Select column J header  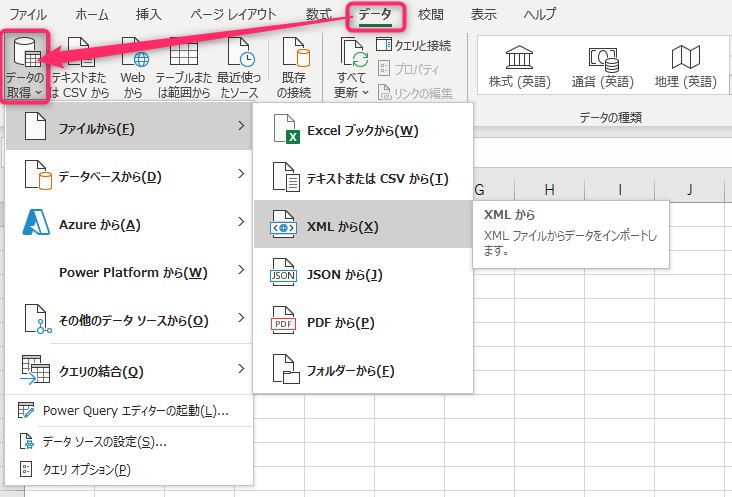click(x=690, y=190)
